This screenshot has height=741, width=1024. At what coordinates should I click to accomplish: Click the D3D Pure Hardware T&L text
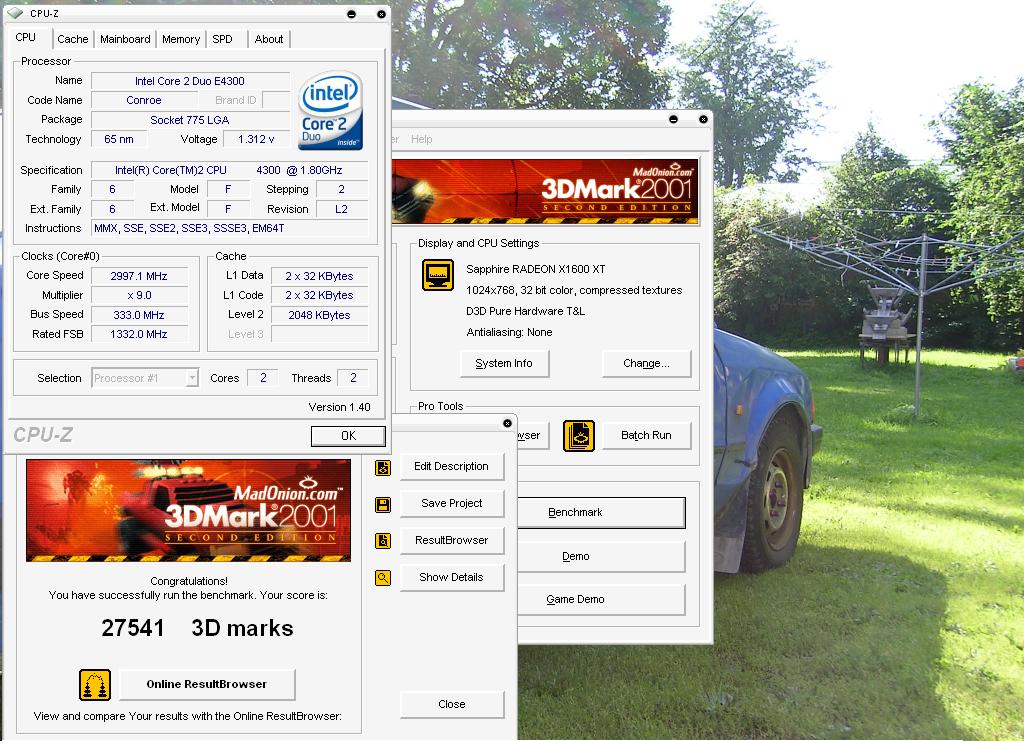[526, 311]
